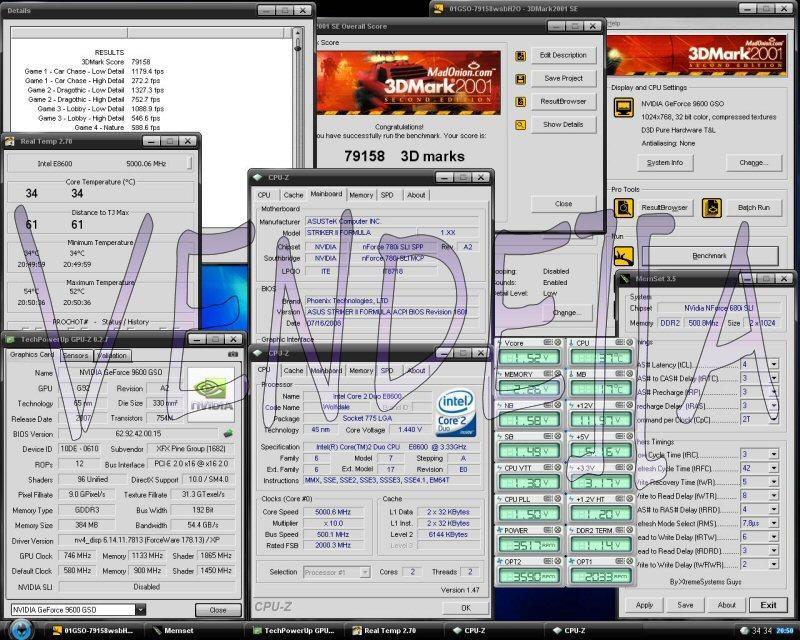Screen dimensions: 800x640
Task: Click the Edit Description button
Action: pos(563,55)
